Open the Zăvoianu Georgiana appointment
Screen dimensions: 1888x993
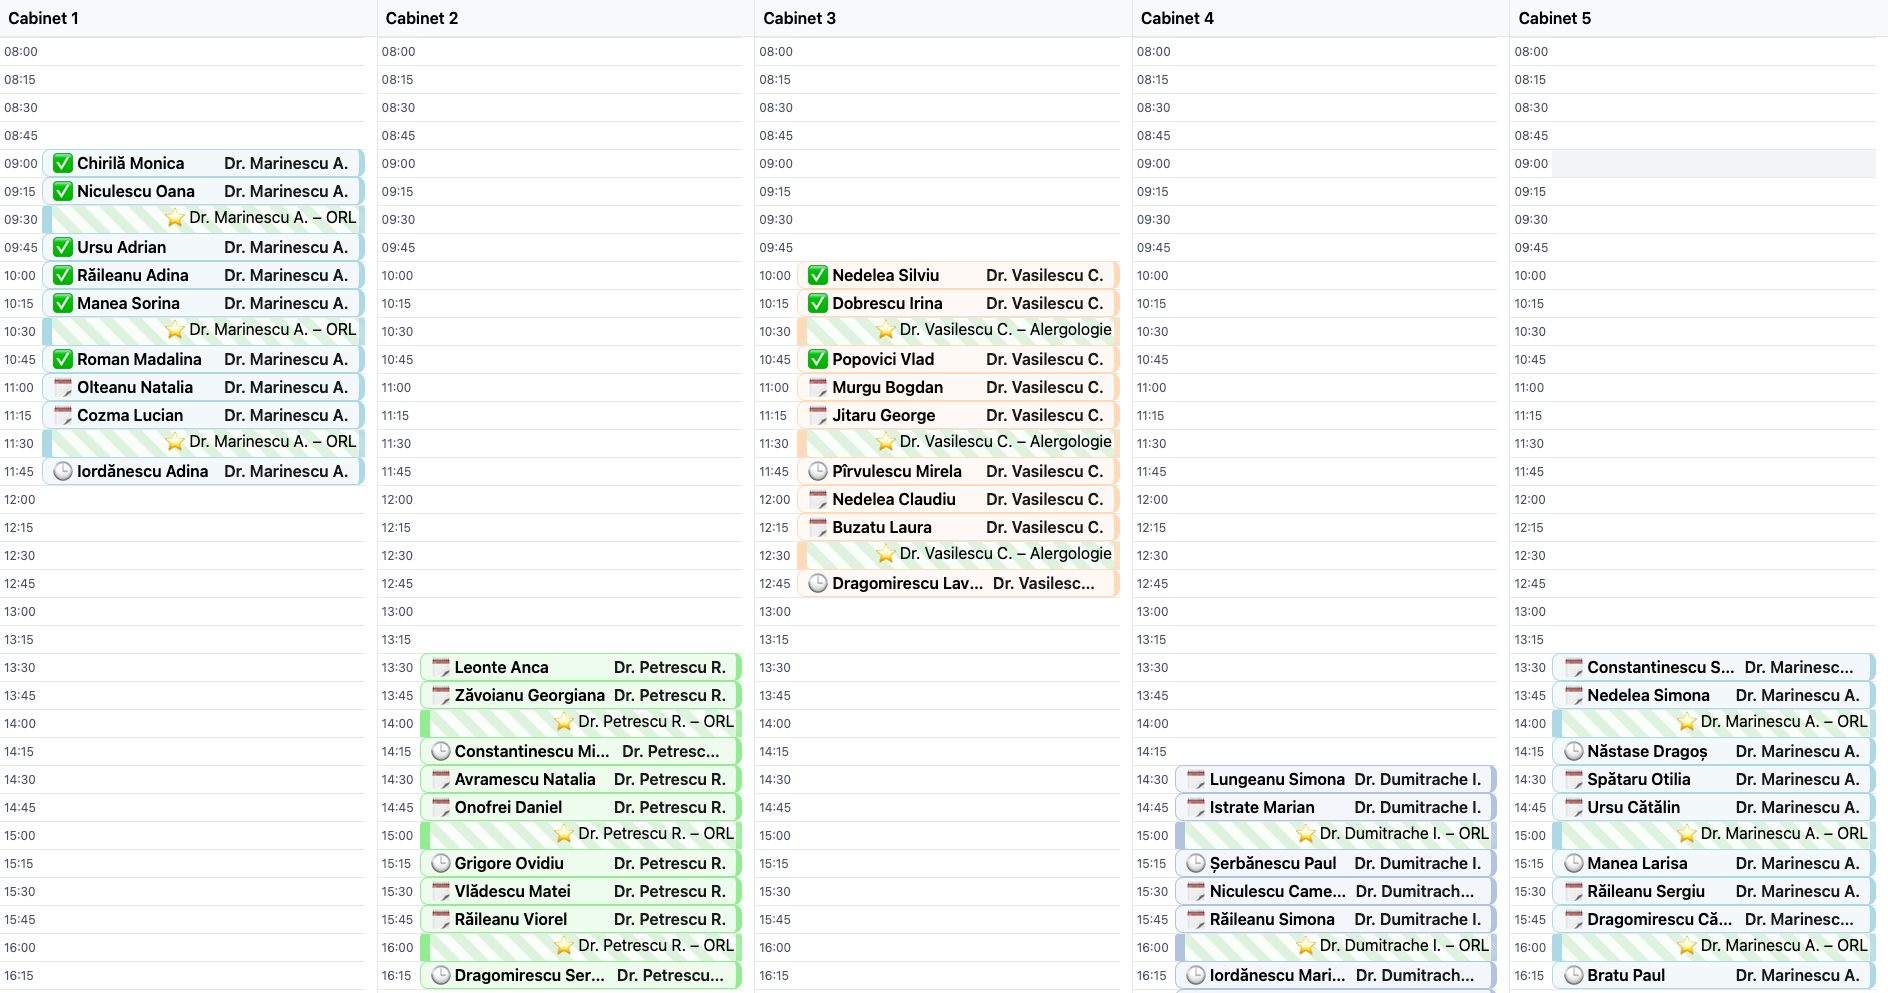click(581, 695)
